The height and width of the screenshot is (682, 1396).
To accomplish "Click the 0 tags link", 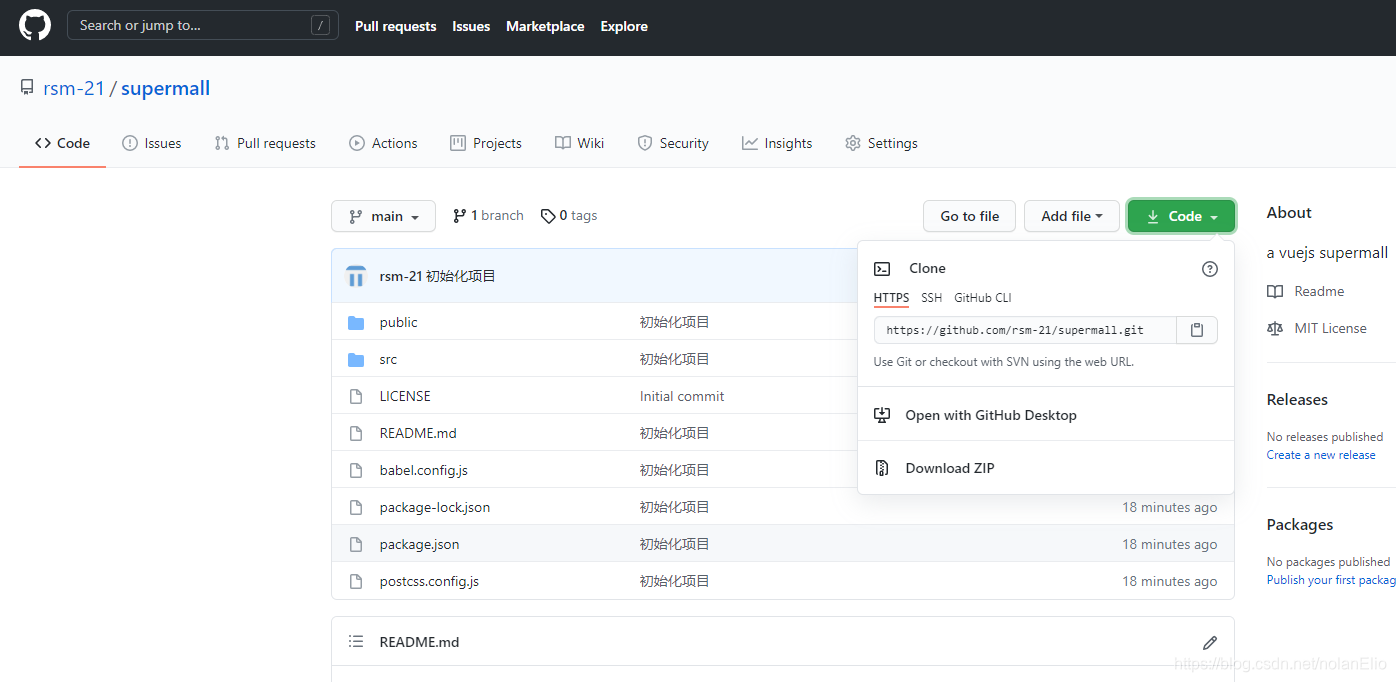I will (x=569, y=216).
